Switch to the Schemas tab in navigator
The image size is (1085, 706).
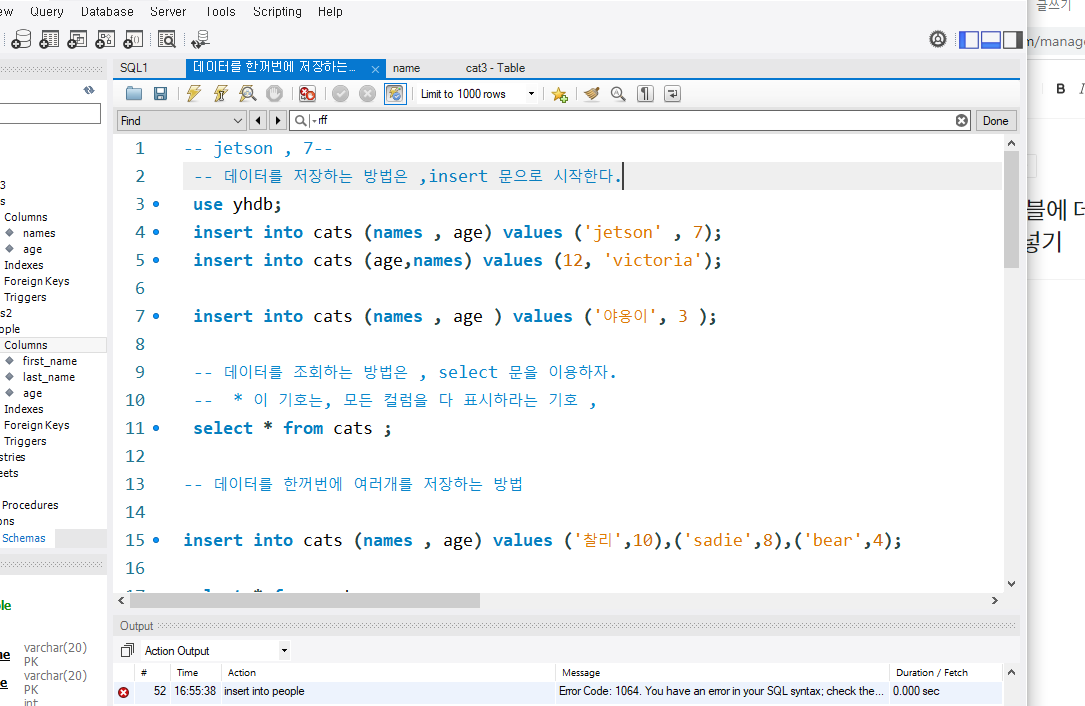24,538
